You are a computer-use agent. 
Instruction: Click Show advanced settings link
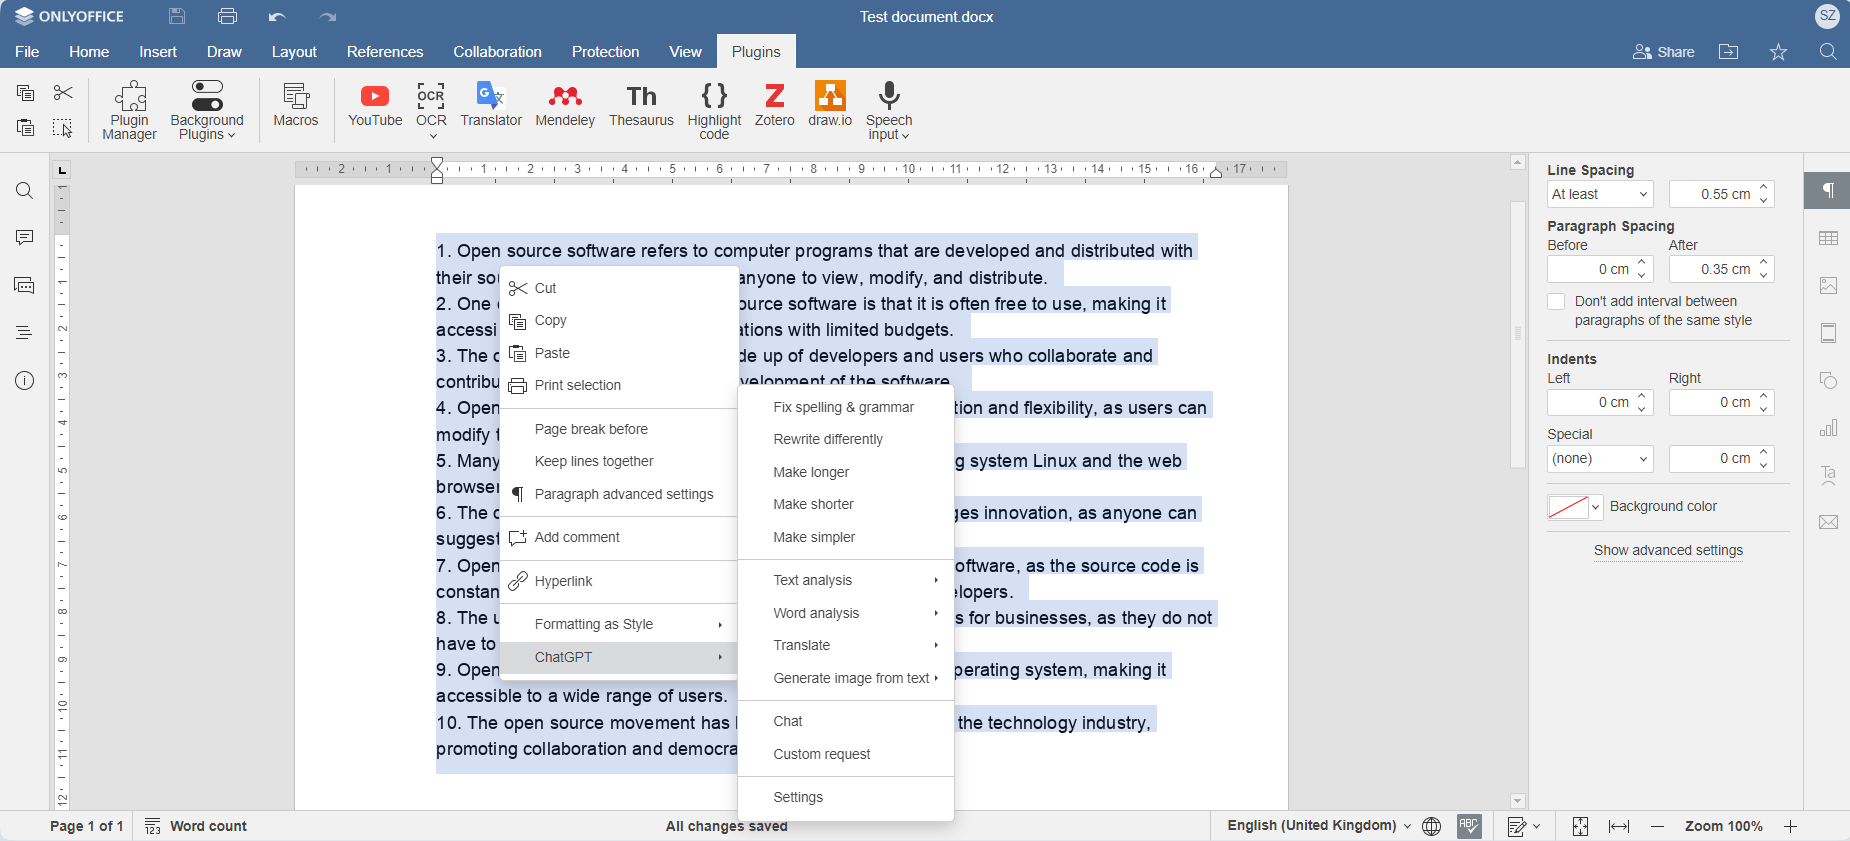pos(1668,550)
